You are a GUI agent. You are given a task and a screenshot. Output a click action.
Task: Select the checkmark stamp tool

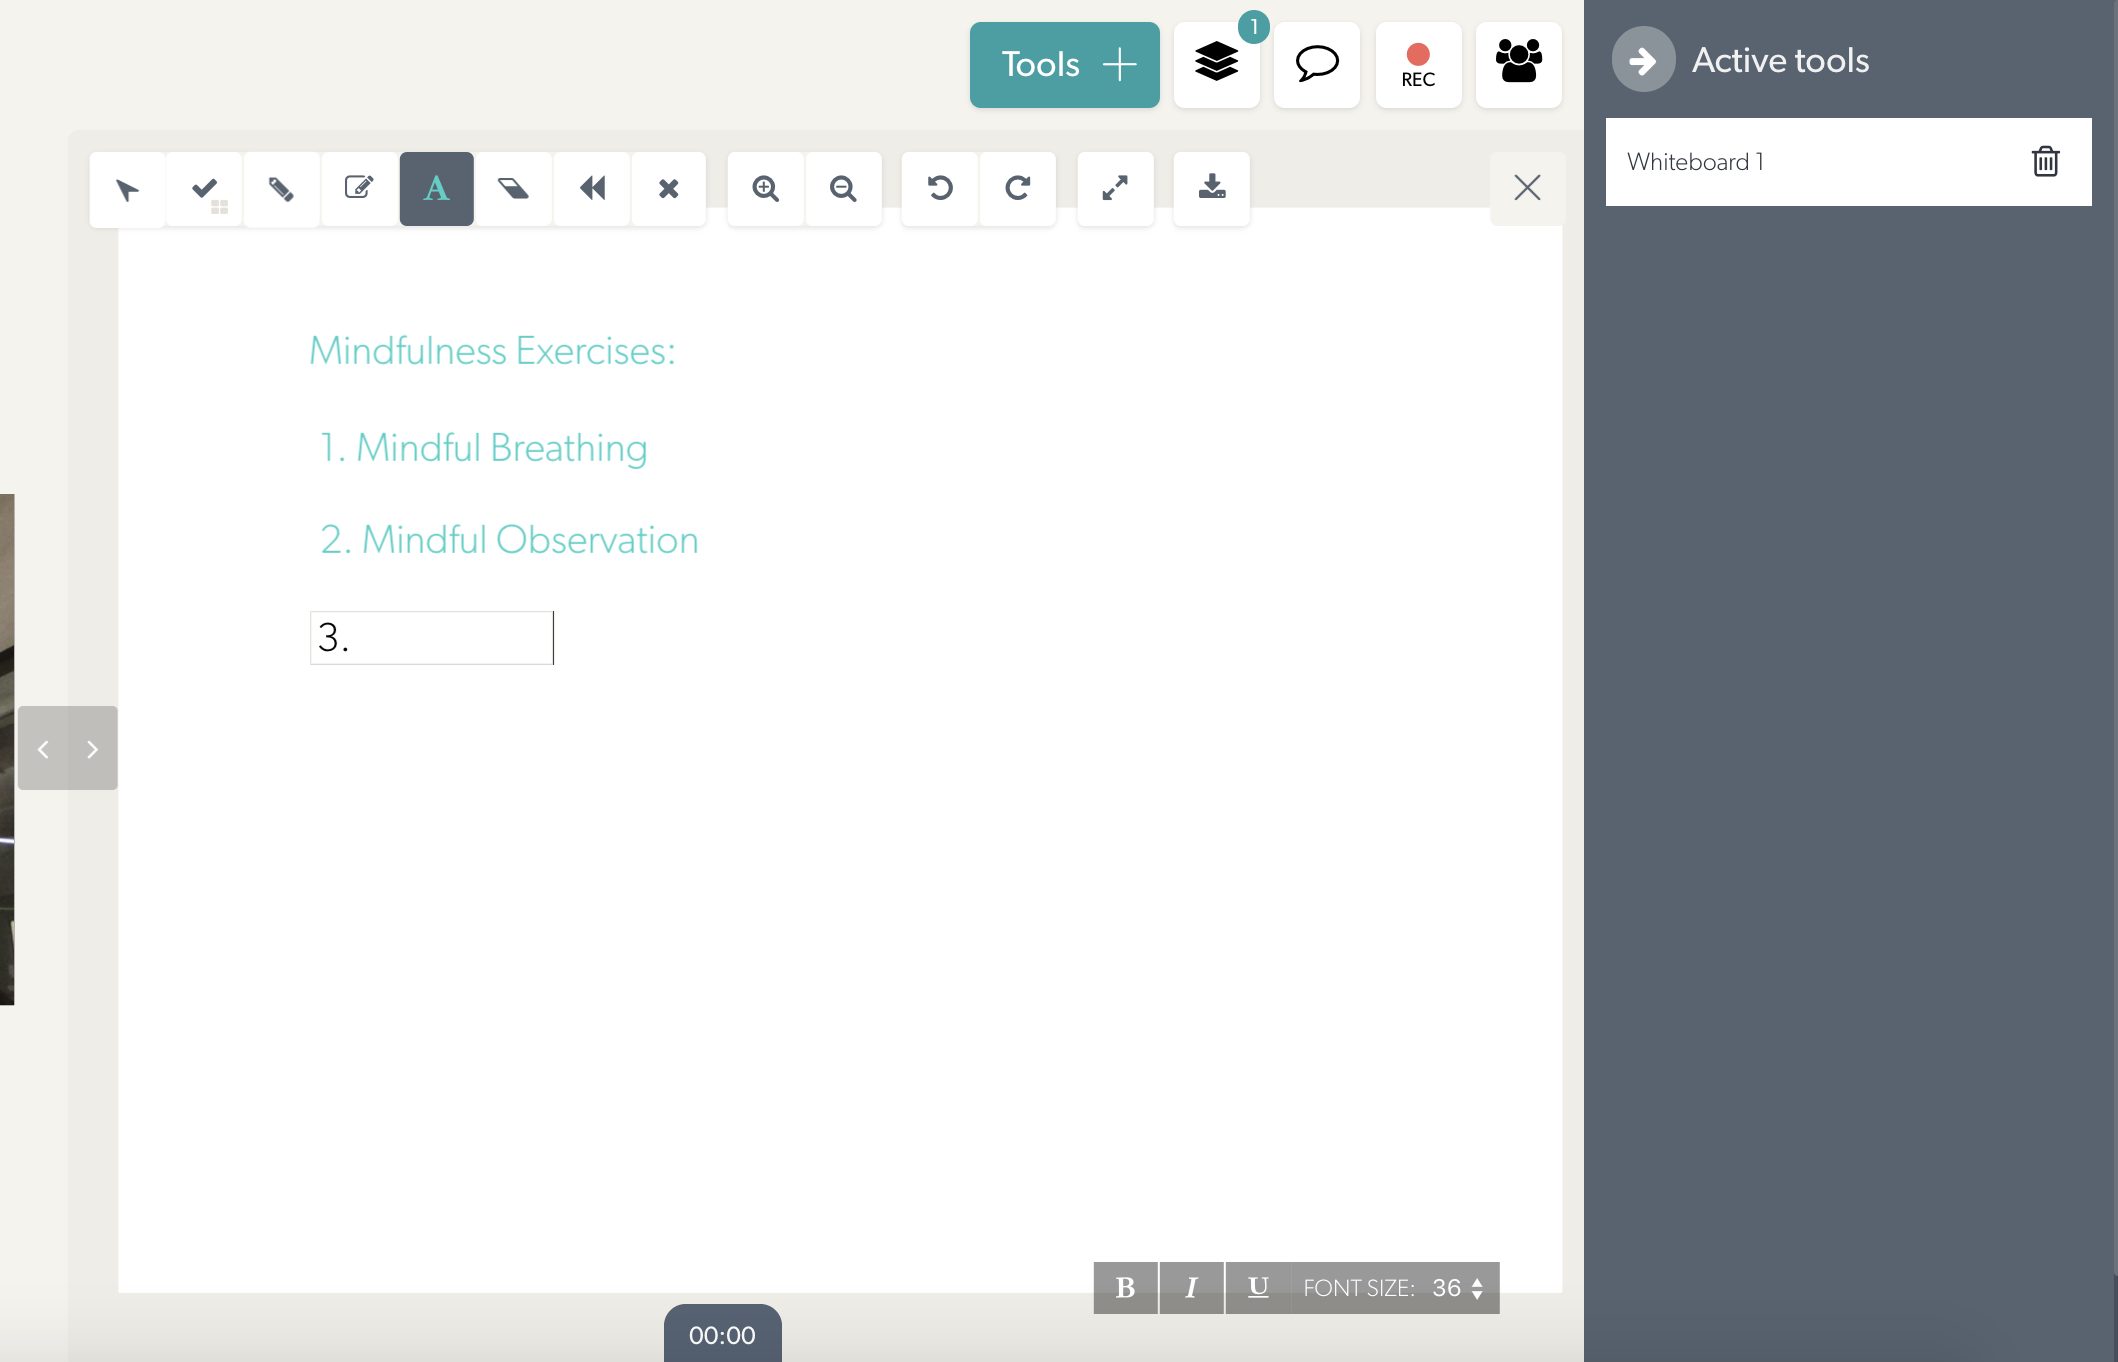(205, 189)
